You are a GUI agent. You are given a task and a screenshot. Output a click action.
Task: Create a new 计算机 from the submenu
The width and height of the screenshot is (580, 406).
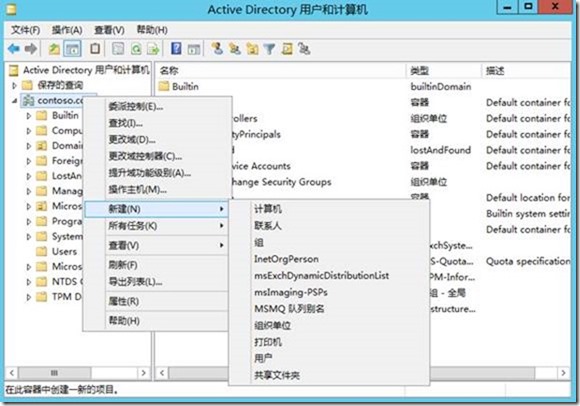click(x=329, y=209)
